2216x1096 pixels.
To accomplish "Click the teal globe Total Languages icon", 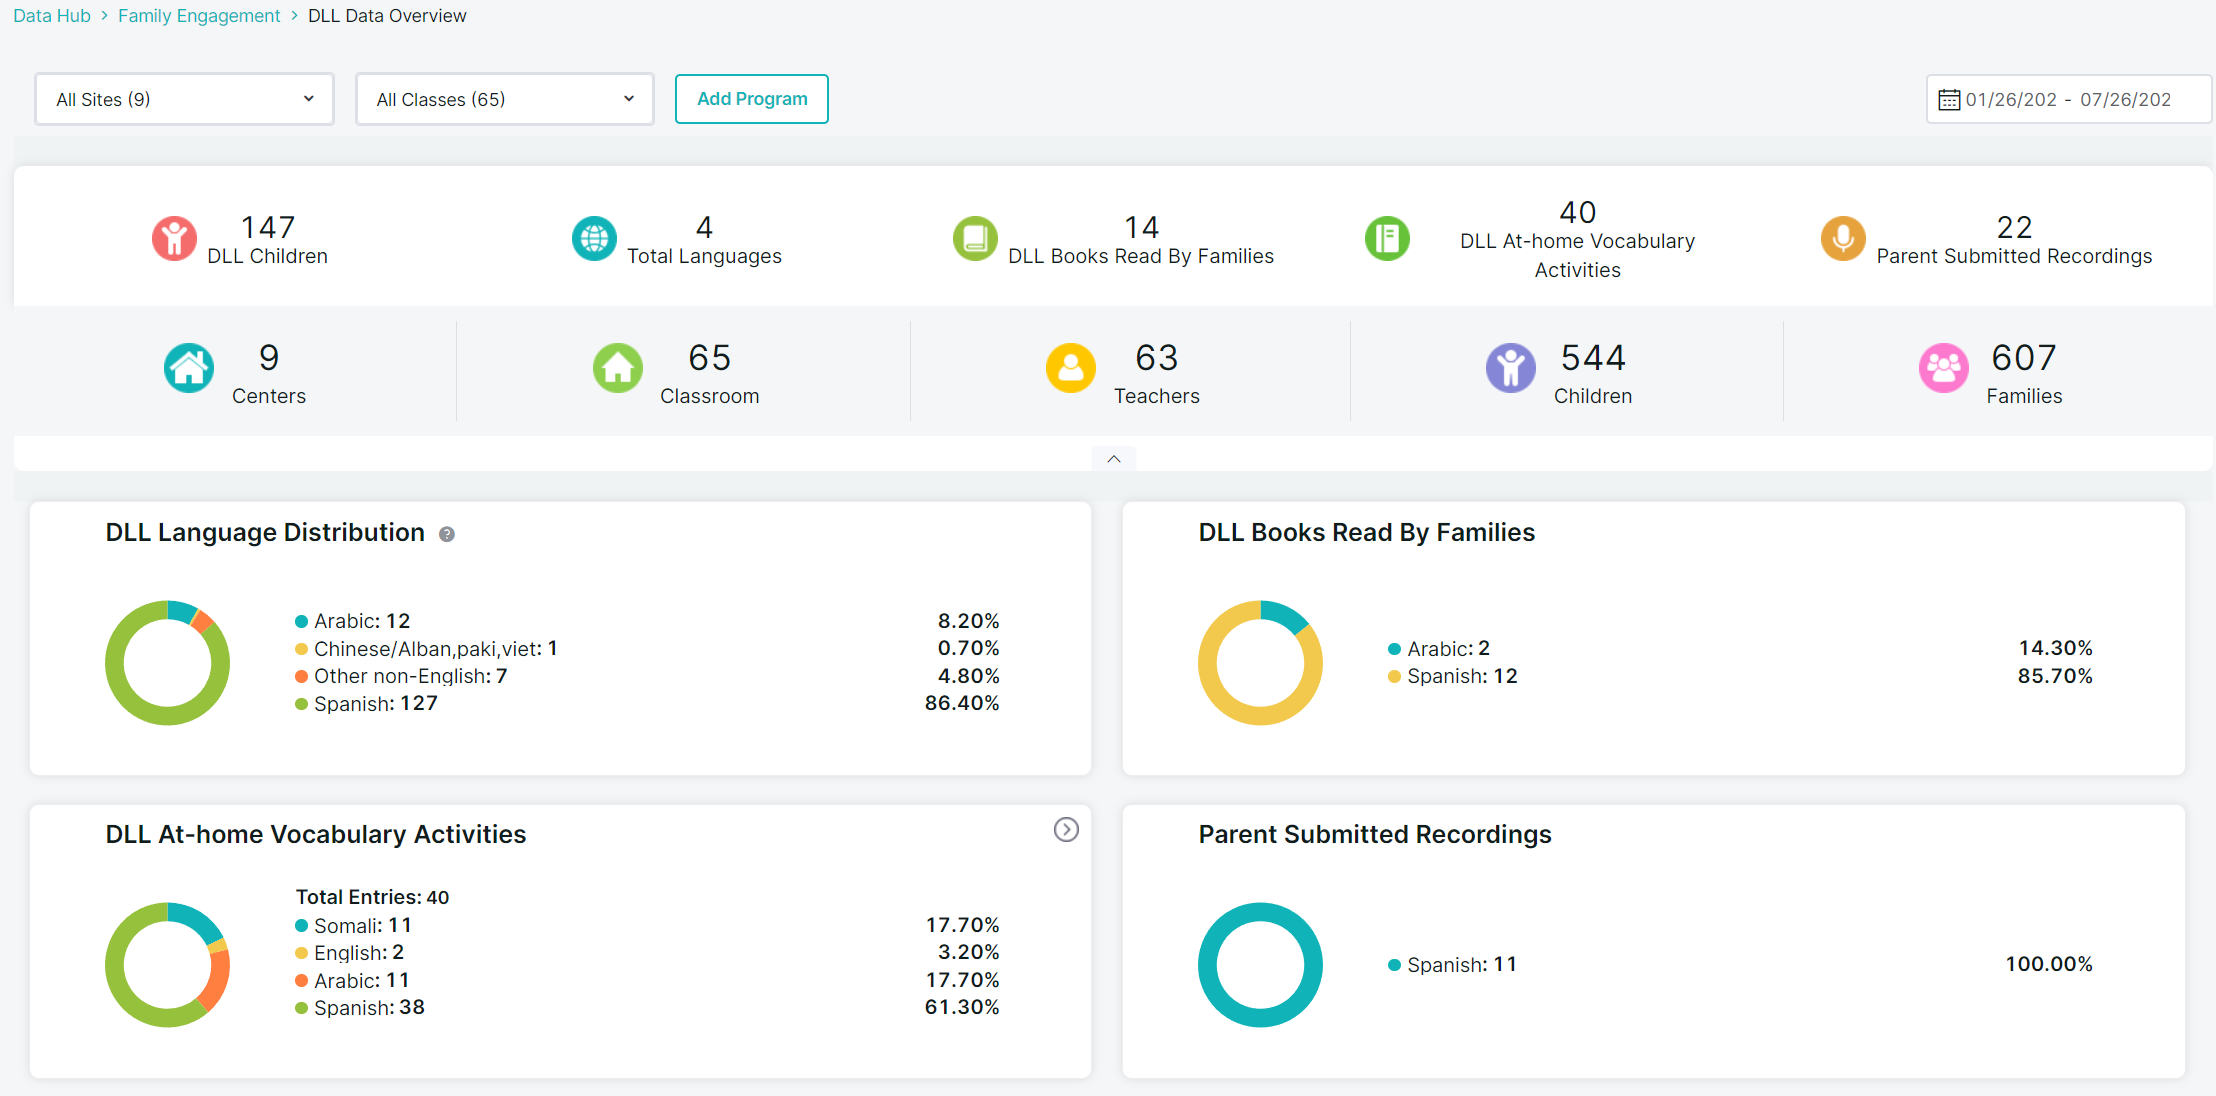I will [594, 239].
